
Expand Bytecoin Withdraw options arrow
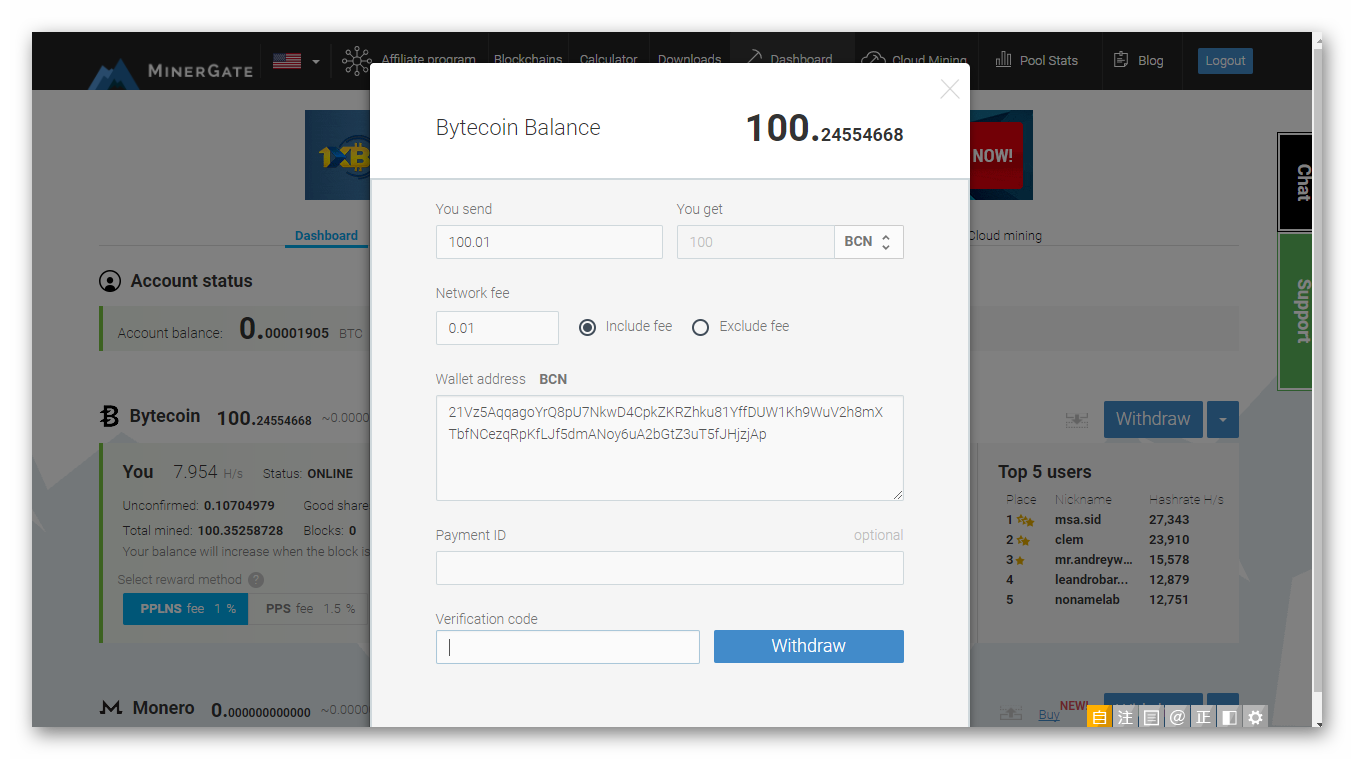(x=1222, y=420)
